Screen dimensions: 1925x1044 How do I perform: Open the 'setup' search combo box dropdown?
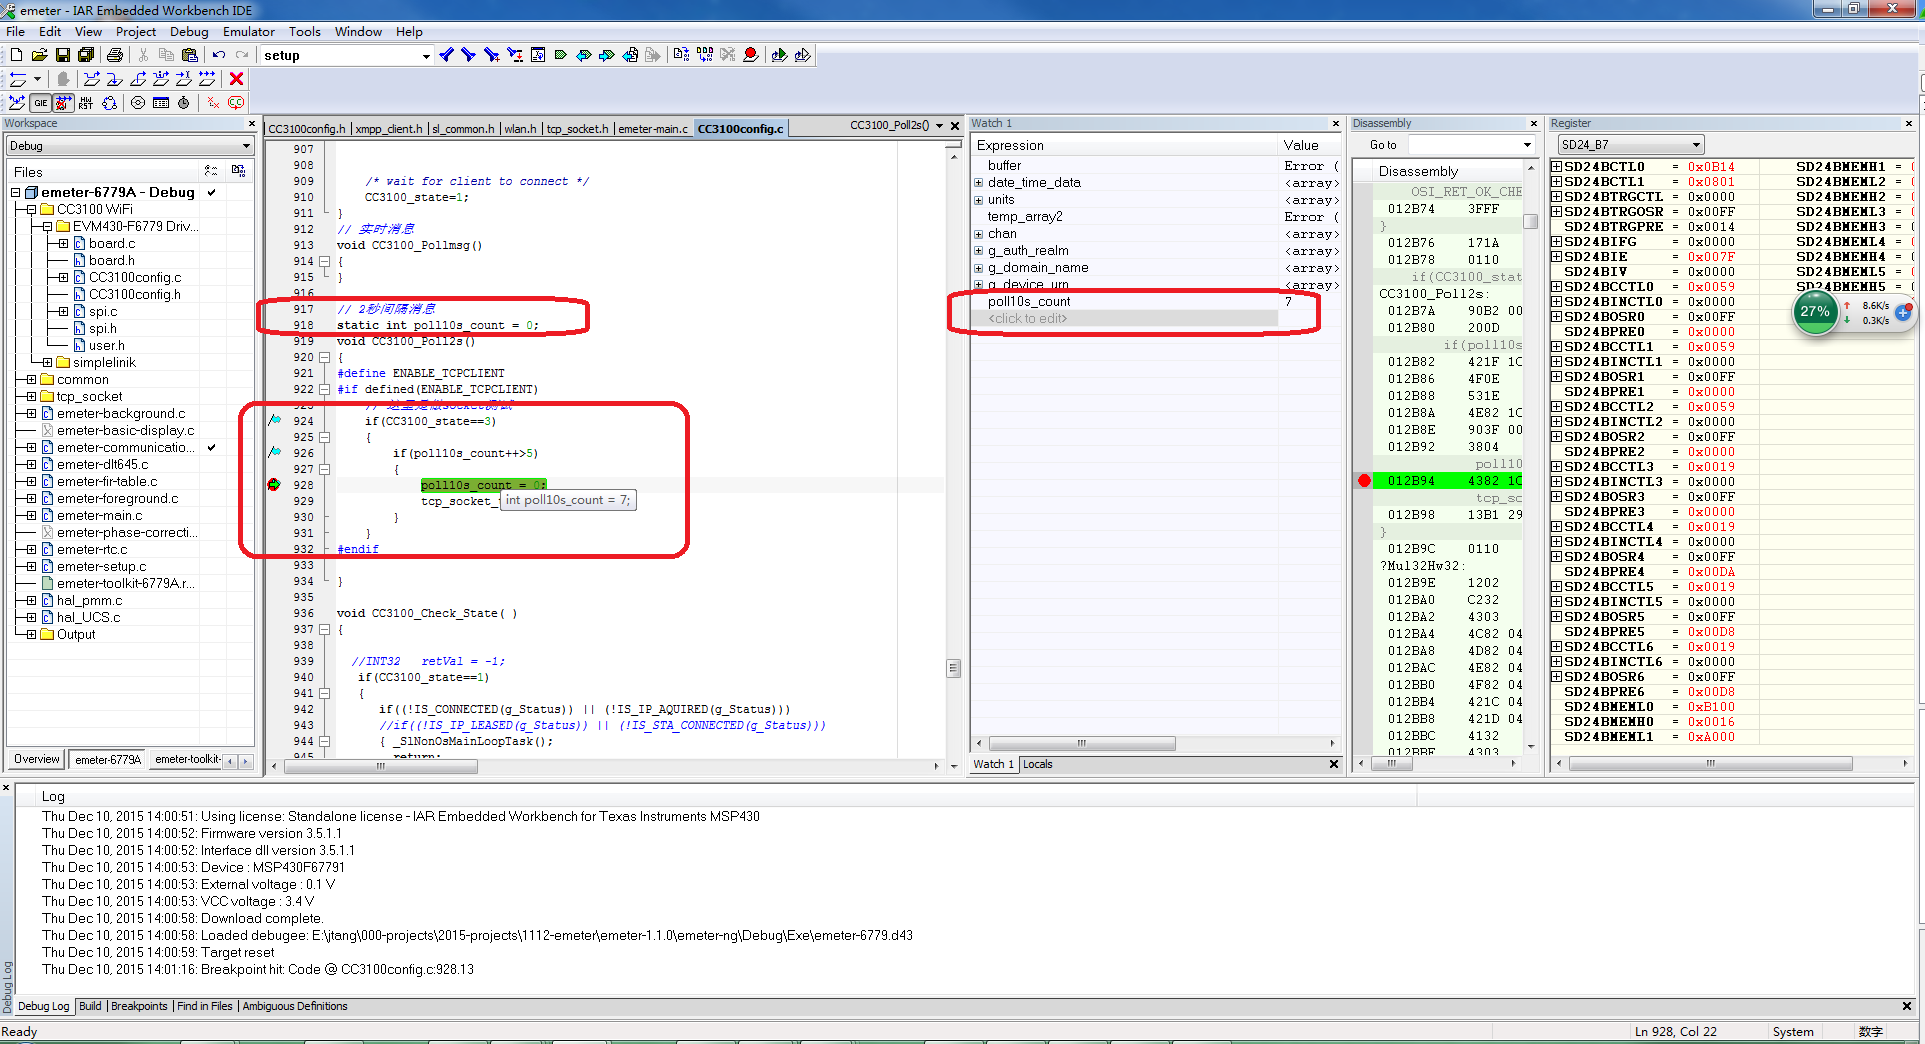426,56
